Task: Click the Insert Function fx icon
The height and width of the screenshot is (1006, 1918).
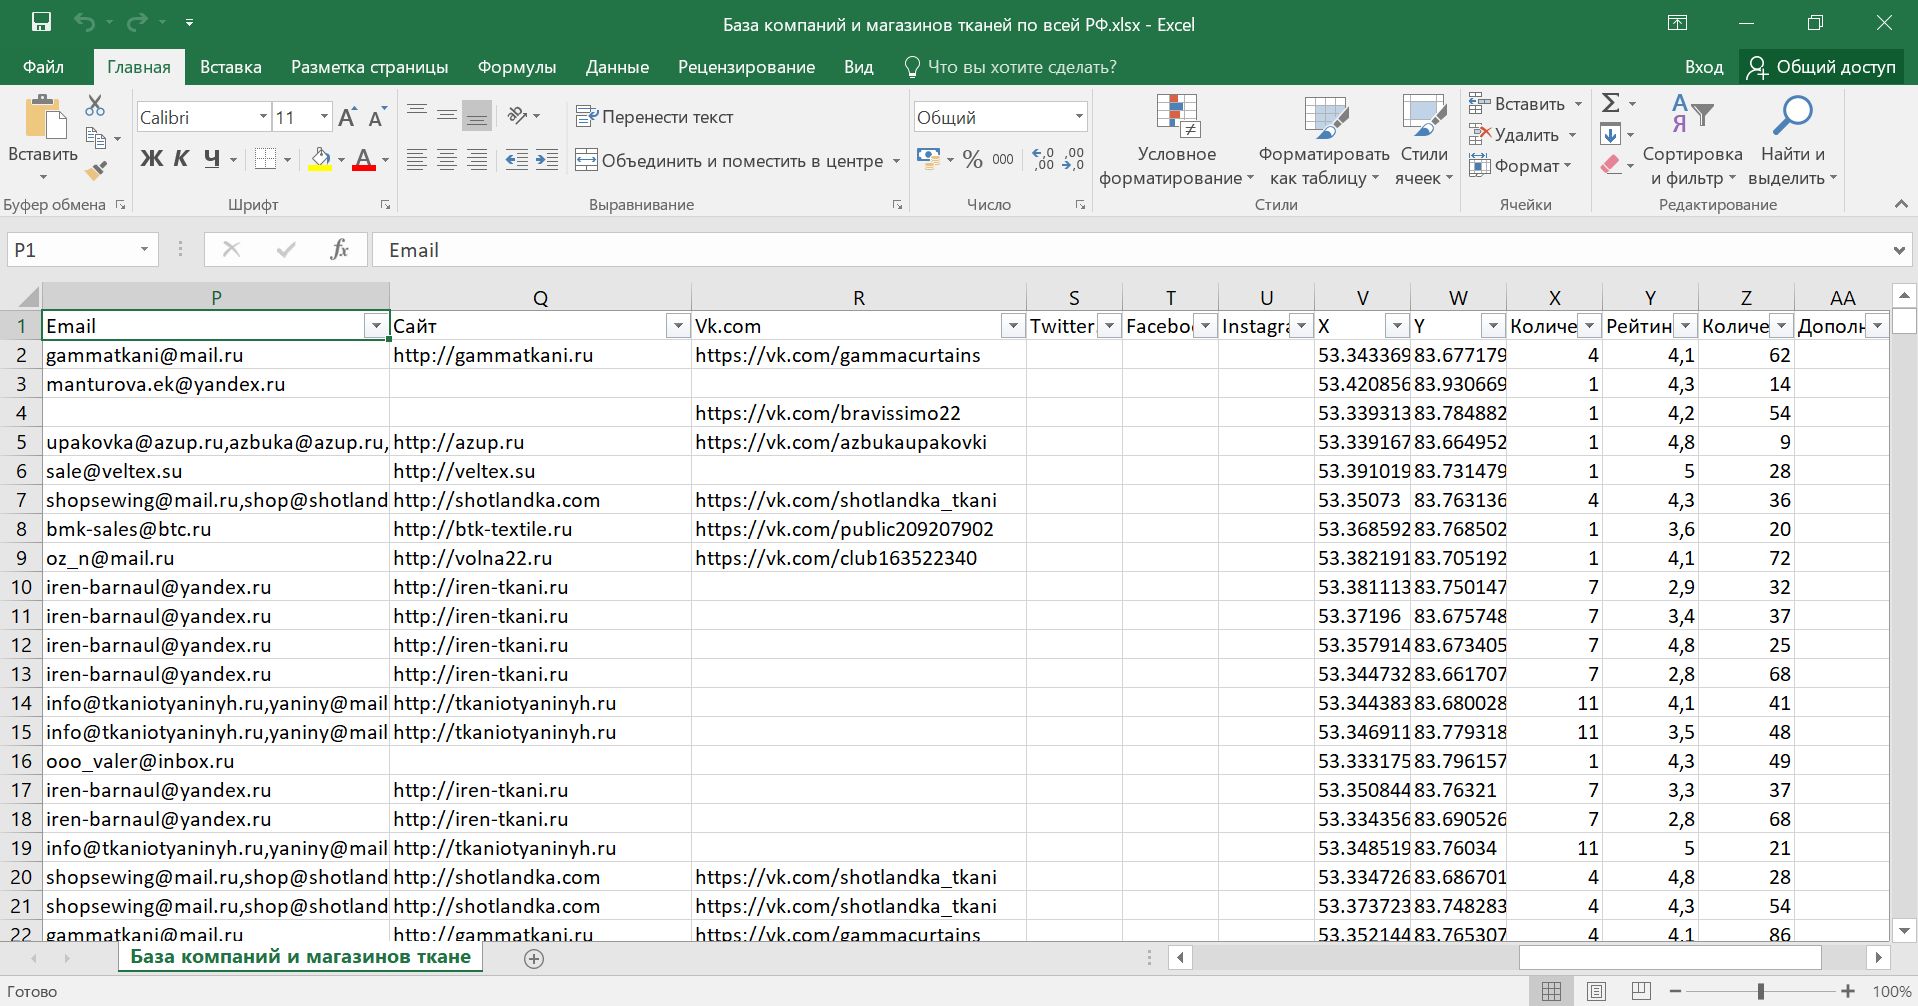Action: (x=339, y=250)
